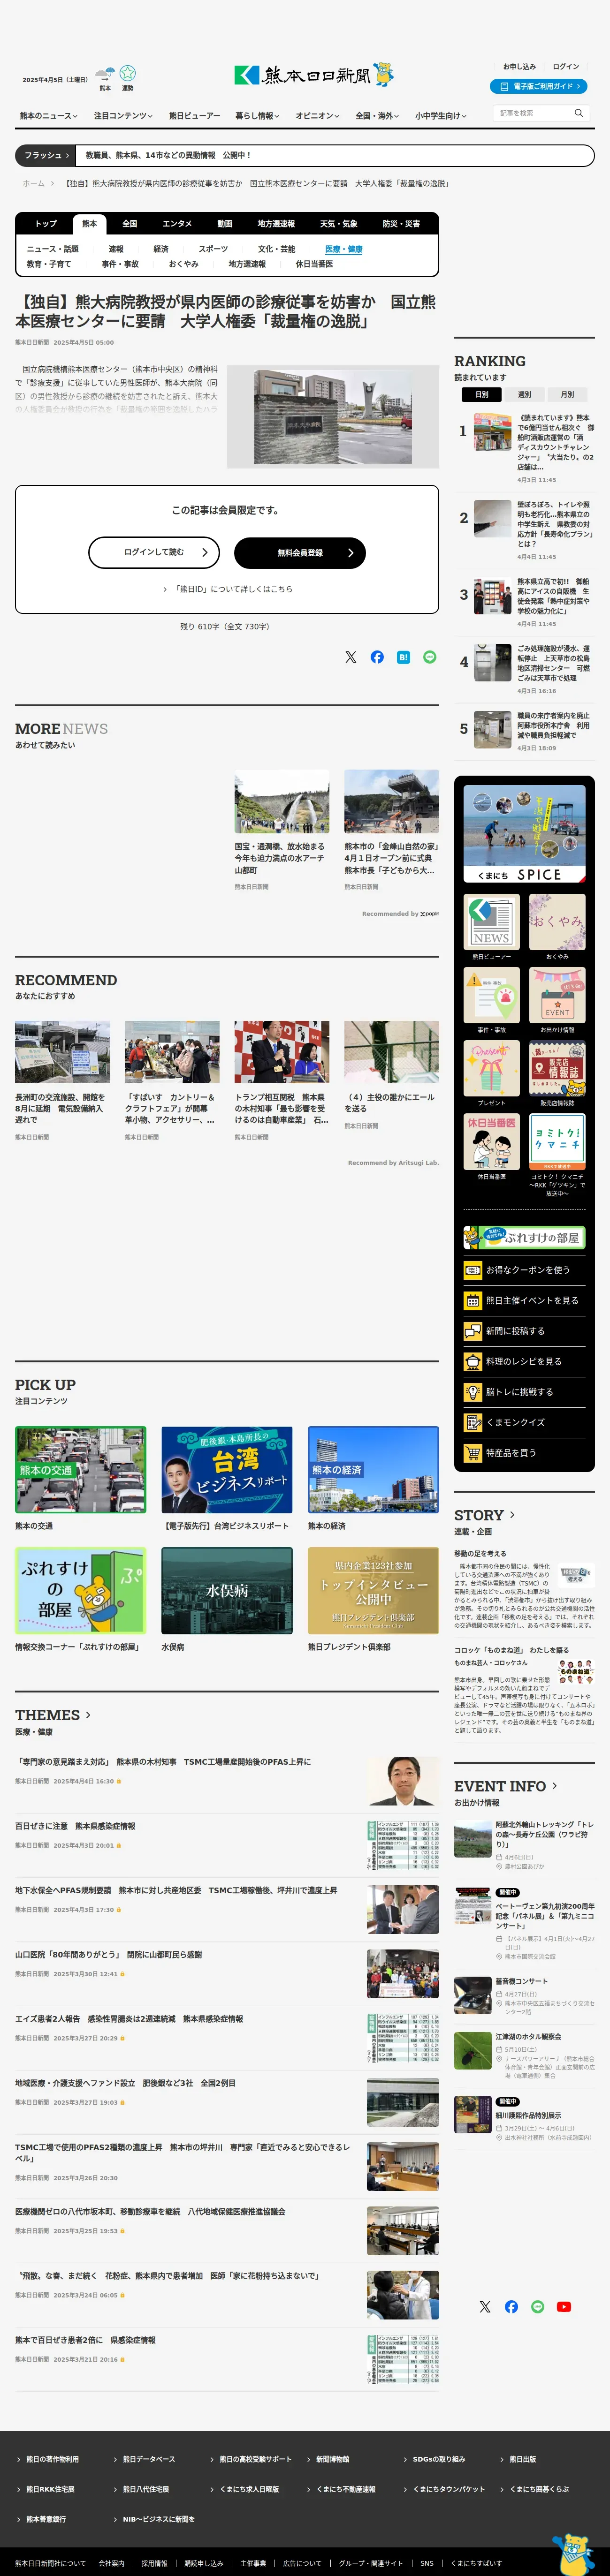
Task: Click the search magnifier icon
Action: pyautogui.click(x=578, y=113)
